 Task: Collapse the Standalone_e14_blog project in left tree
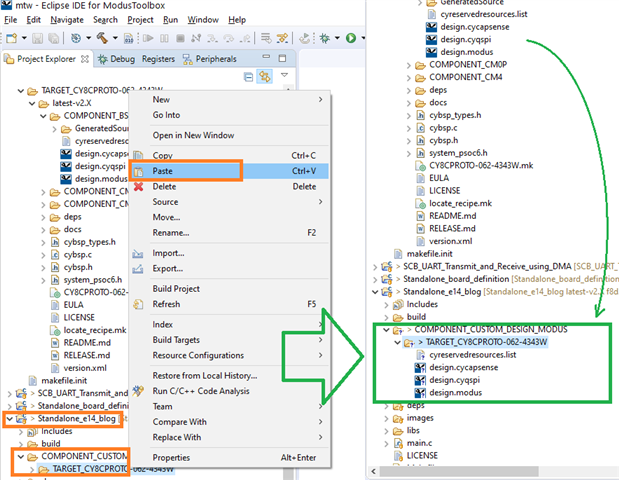(7, 420)
